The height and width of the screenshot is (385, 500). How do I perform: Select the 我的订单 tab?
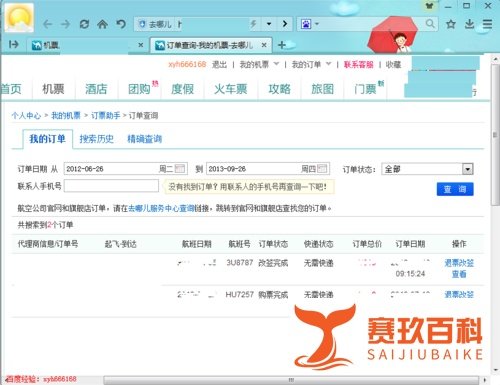tap(47, 139)
